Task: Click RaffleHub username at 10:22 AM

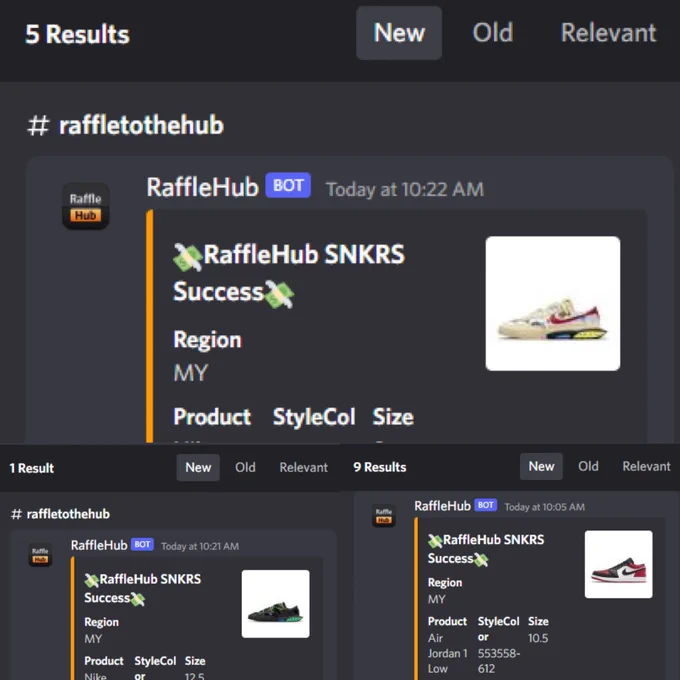Action: click(203, 187)
